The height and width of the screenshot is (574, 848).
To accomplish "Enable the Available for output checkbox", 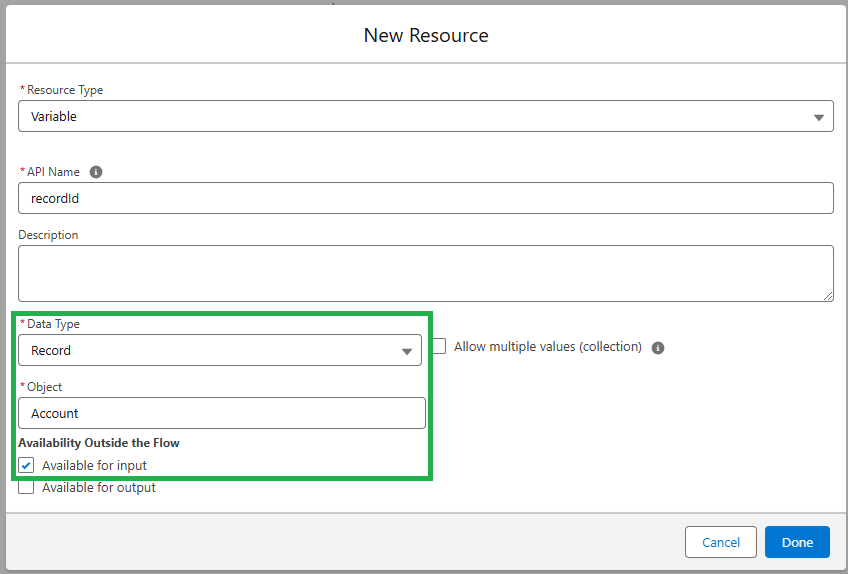I will (26, 488).
